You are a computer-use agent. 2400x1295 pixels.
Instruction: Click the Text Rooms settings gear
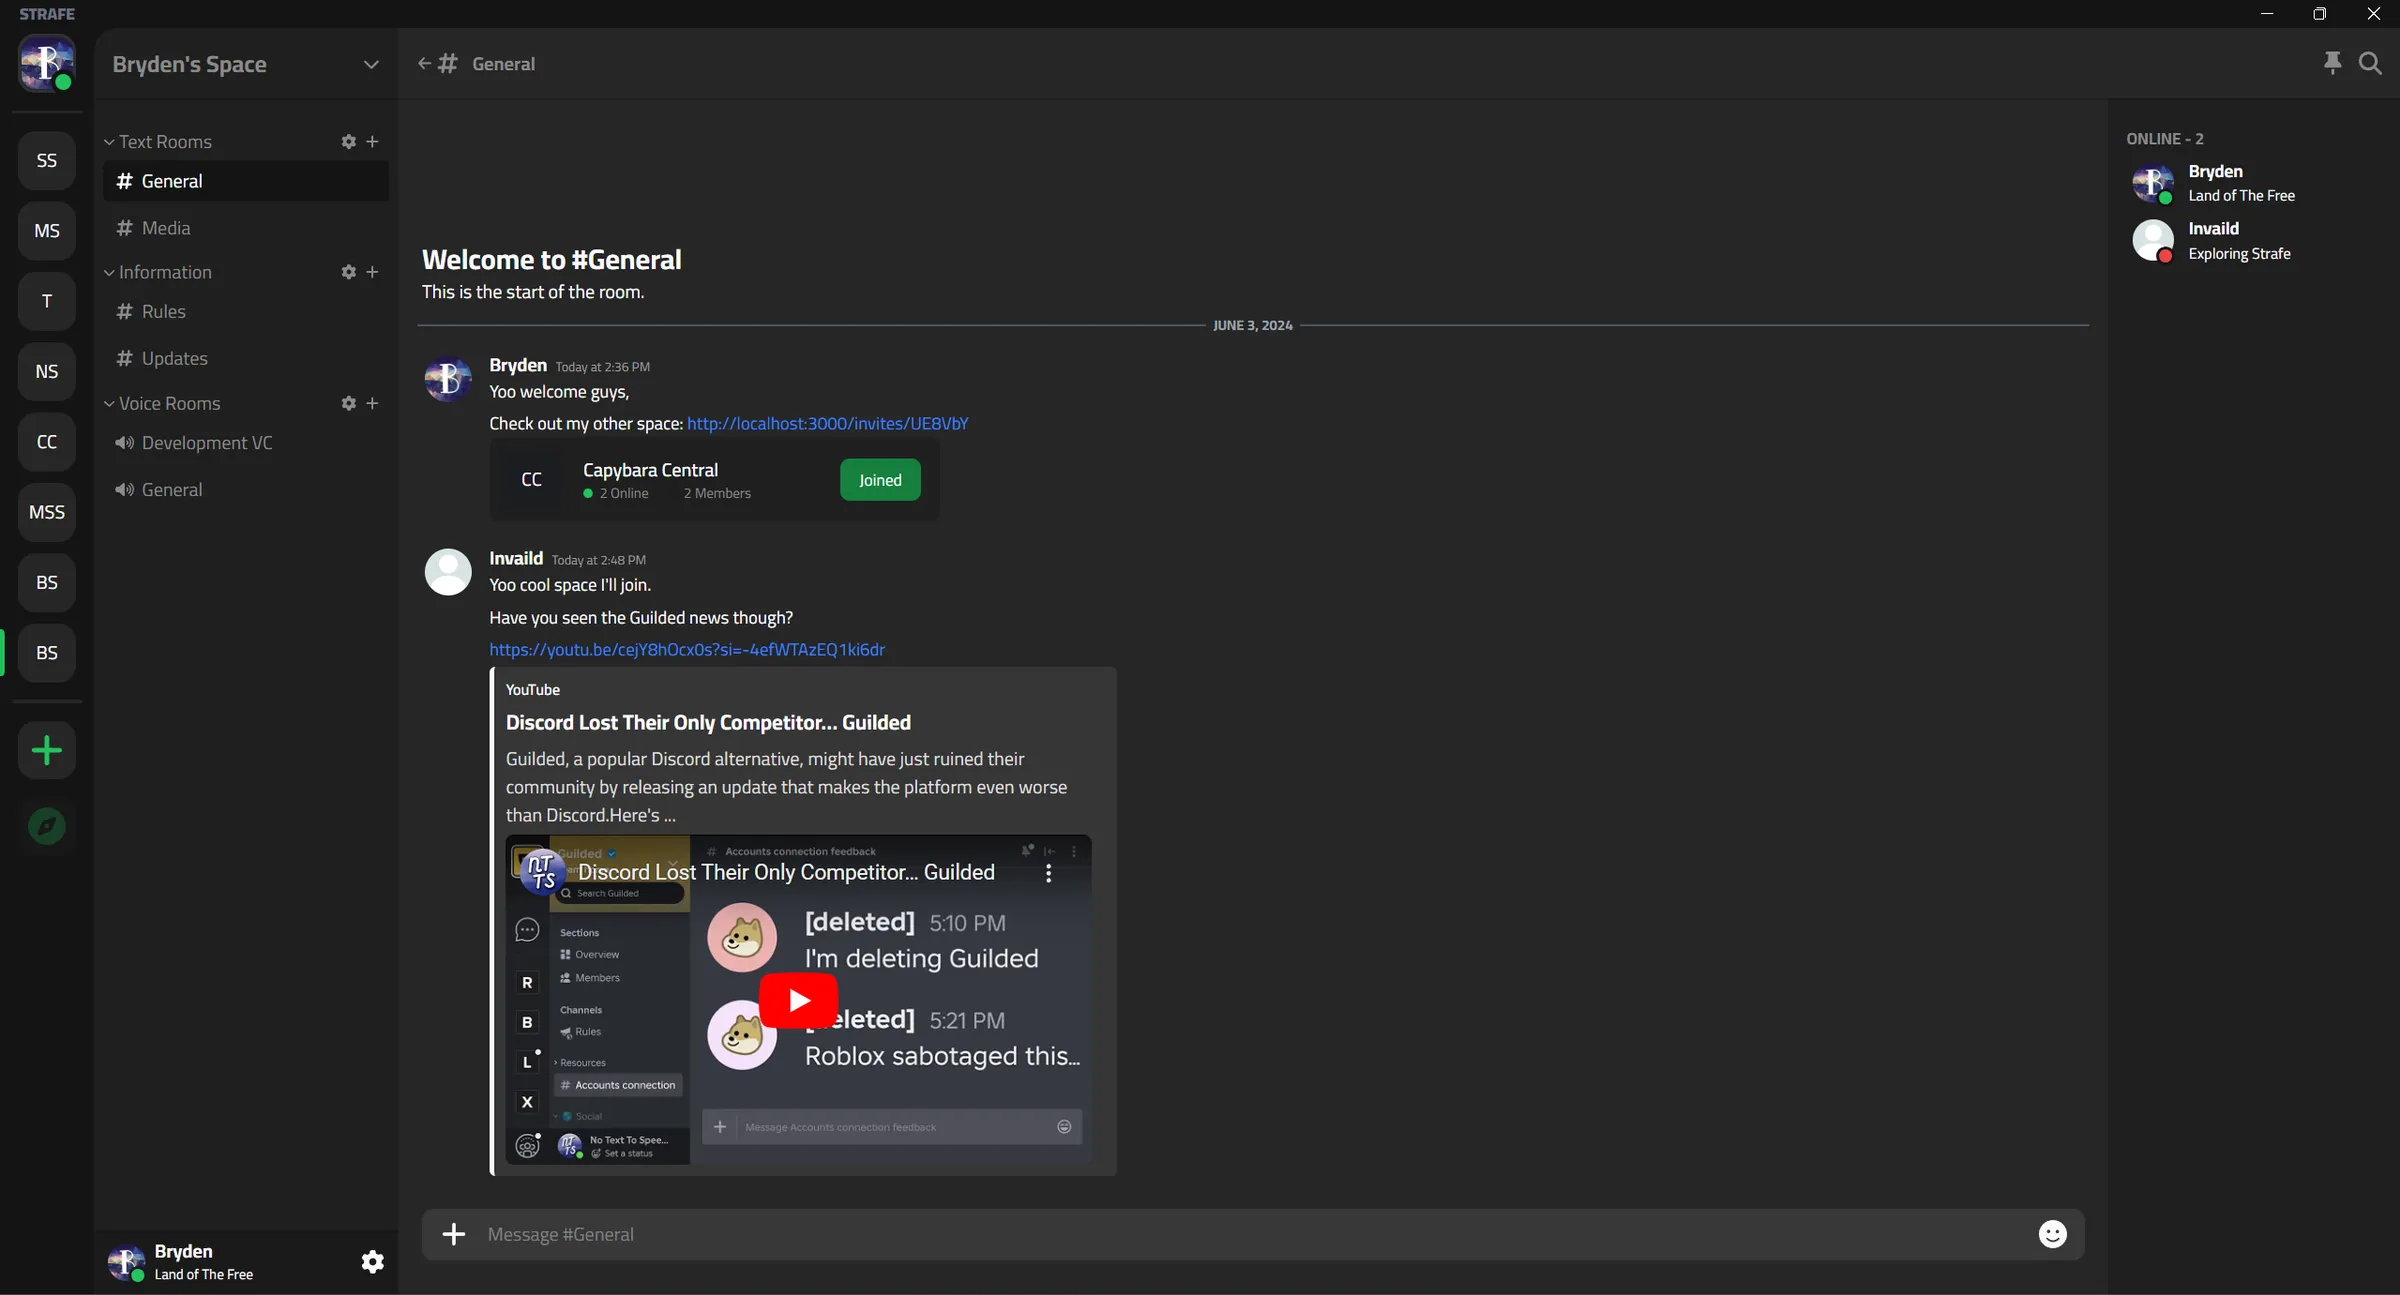point(348,142)
